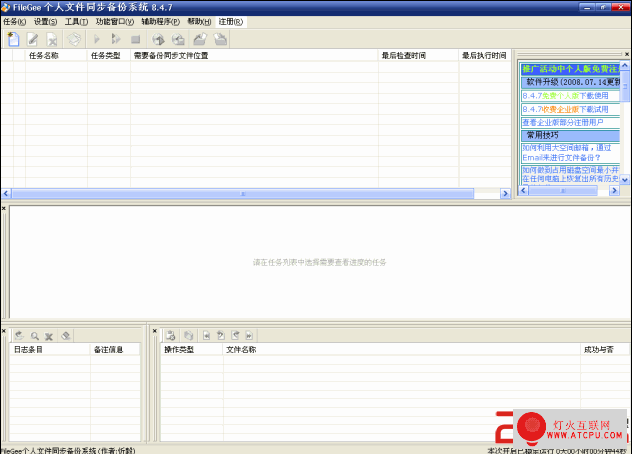
Task: Click the 日志条目 column header
Action: pos(50,350)
